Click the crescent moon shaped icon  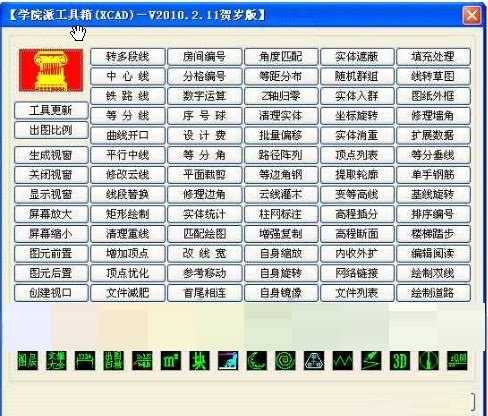pos(257,361)
